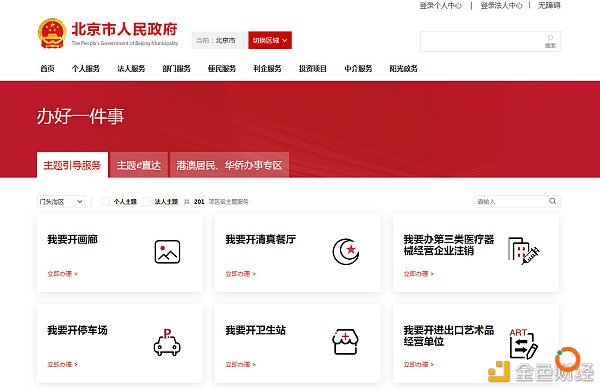This screenshot has height=388, width=600.
Task: Click 立即办理 under 我要开卫生站
Action: (240, 364)
